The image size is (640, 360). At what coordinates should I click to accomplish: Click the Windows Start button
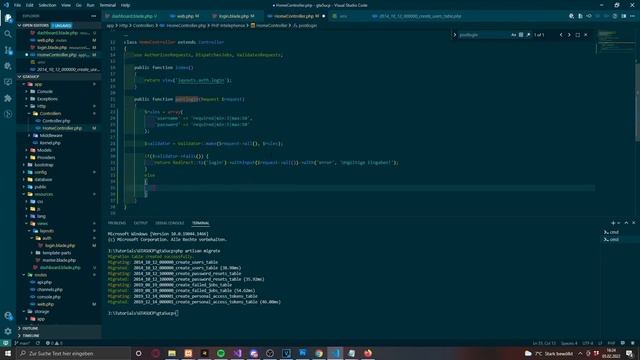click(x=8, y=353)
